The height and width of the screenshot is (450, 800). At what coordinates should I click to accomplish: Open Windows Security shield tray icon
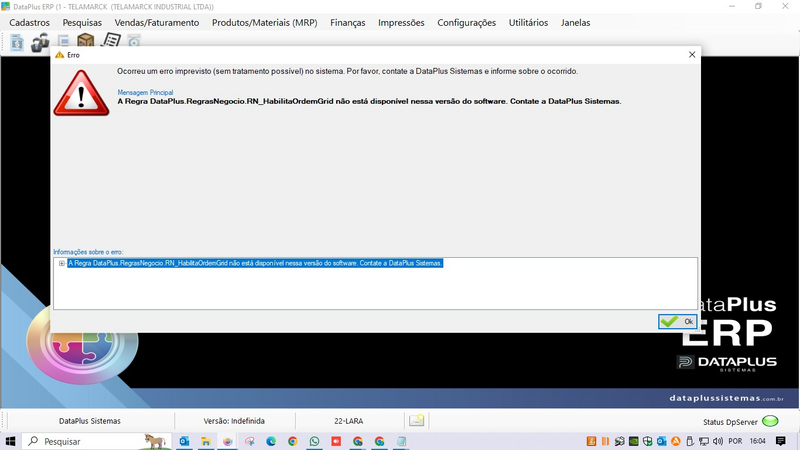(x=647, y=441)
